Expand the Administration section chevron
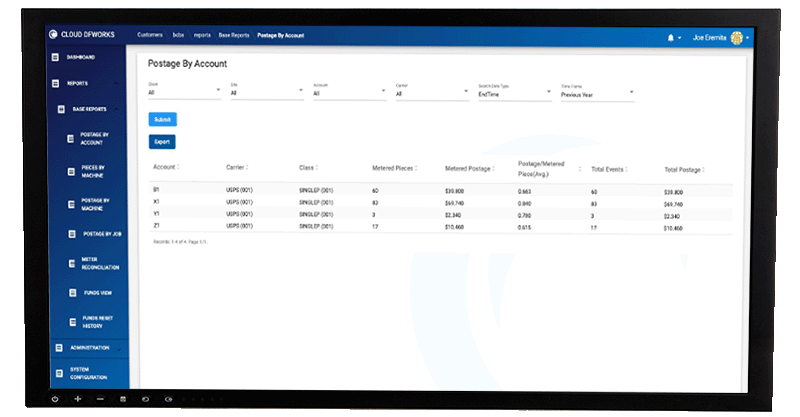Viewport: 800px width, 417px height. click(119, 350)
